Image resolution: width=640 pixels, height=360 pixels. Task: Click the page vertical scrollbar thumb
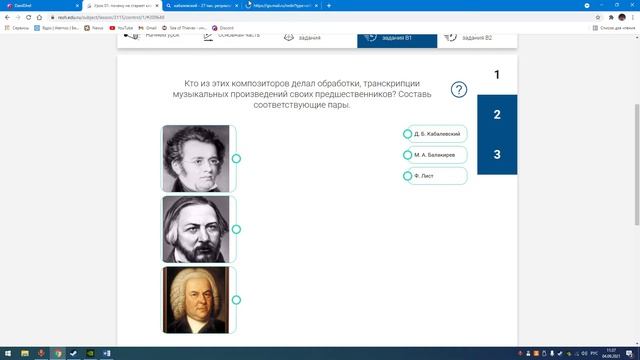click(x=637, y=164)
